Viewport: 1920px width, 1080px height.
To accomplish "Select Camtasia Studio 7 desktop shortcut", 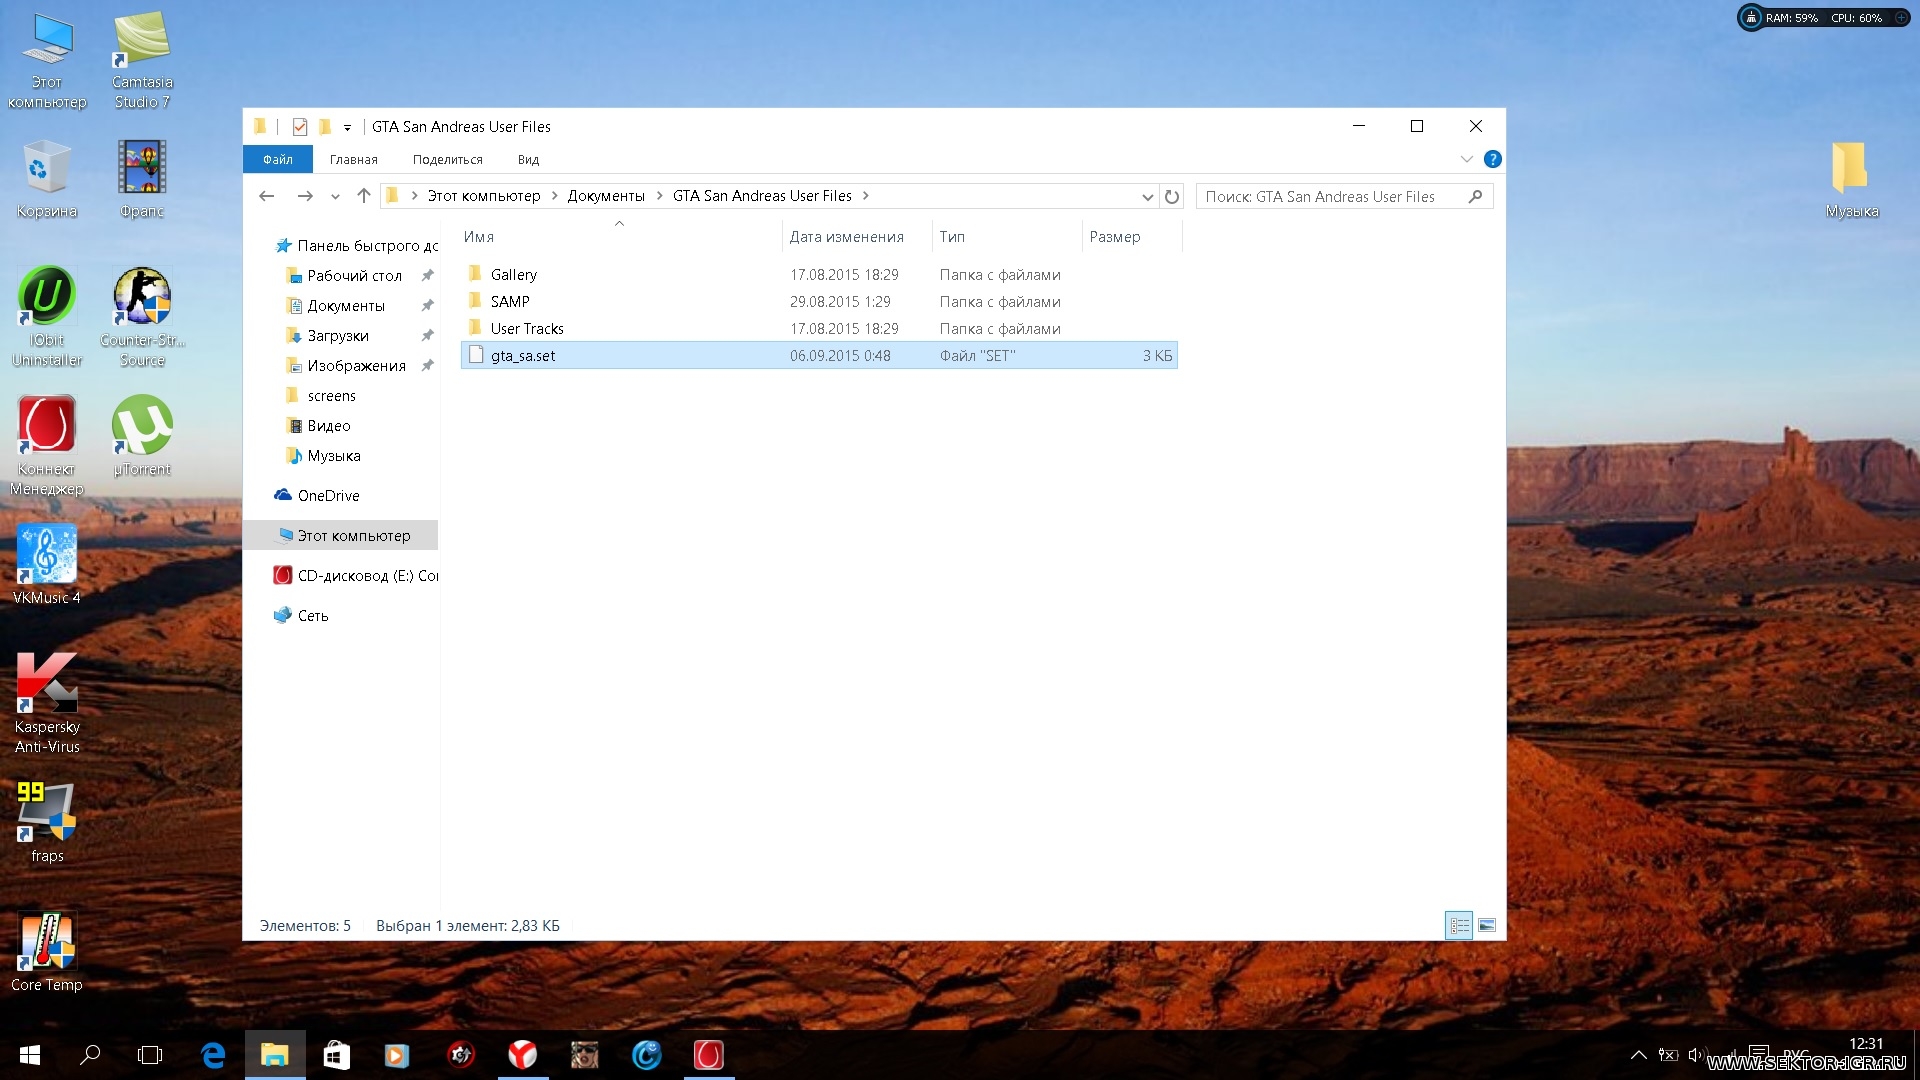I will coord(142,60).
